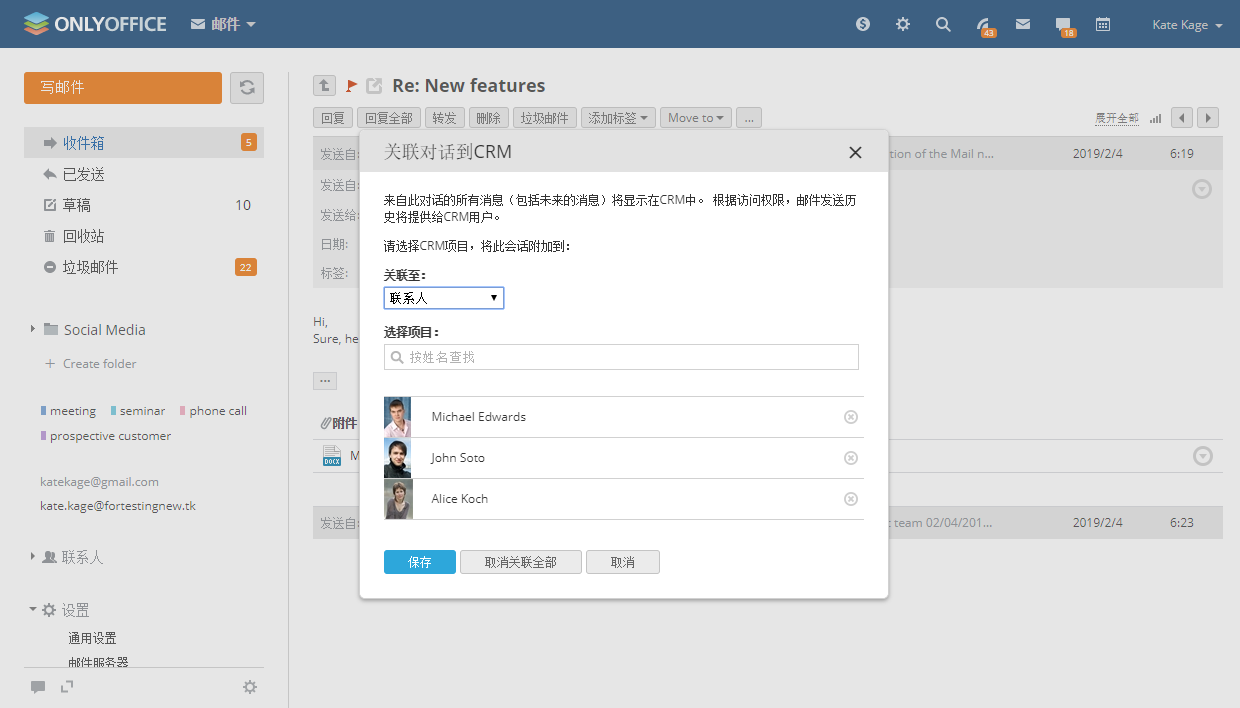This screenshot has height=708, width=1240.
Task: Click the refresh mail icon button
Action: tap(247, 88)
